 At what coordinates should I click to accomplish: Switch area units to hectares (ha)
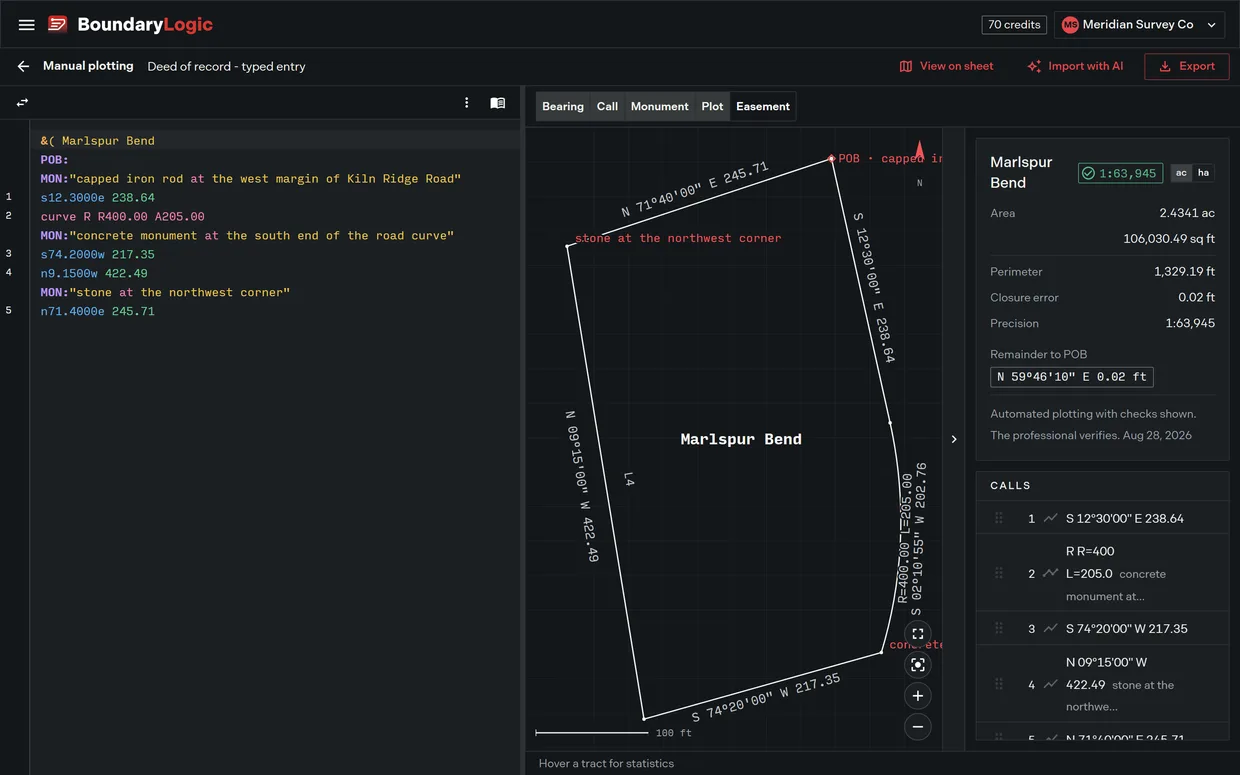point(1203,173)
